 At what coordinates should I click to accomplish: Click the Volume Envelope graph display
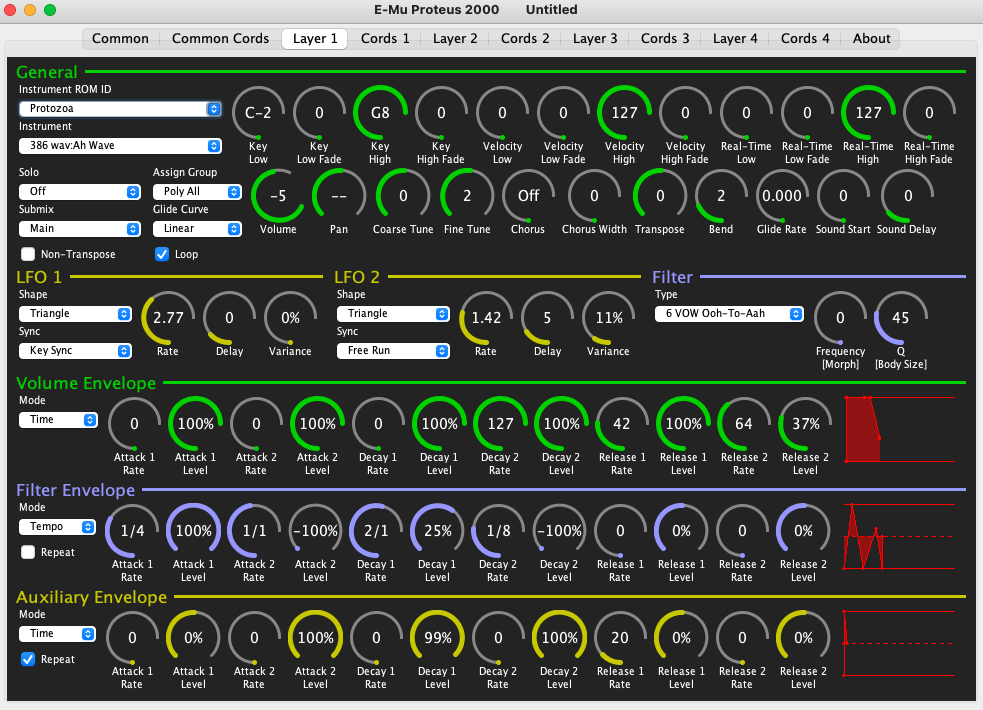click(900, 429)
